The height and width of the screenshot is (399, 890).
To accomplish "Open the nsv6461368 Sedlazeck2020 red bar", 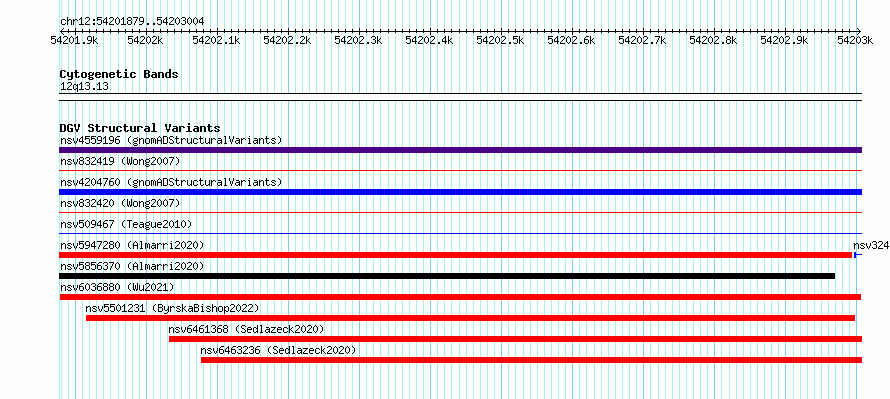I will (x=515, y=339).
